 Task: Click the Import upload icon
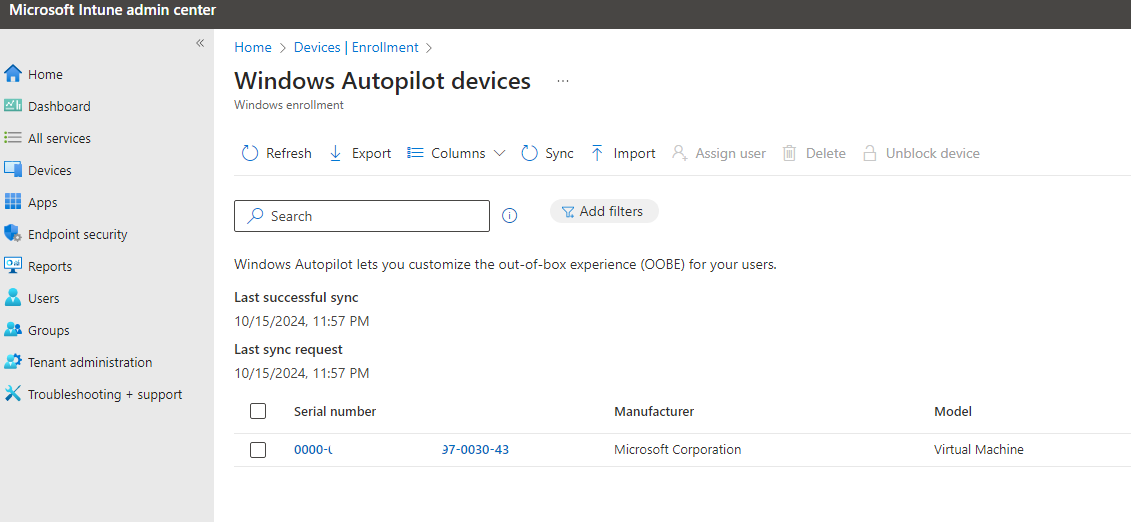click(x=597, y=153)
